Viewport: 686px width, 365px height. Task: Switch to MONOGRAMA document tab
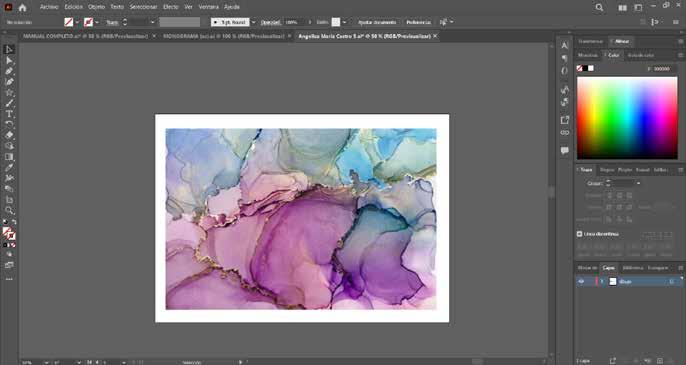(224, 36)
